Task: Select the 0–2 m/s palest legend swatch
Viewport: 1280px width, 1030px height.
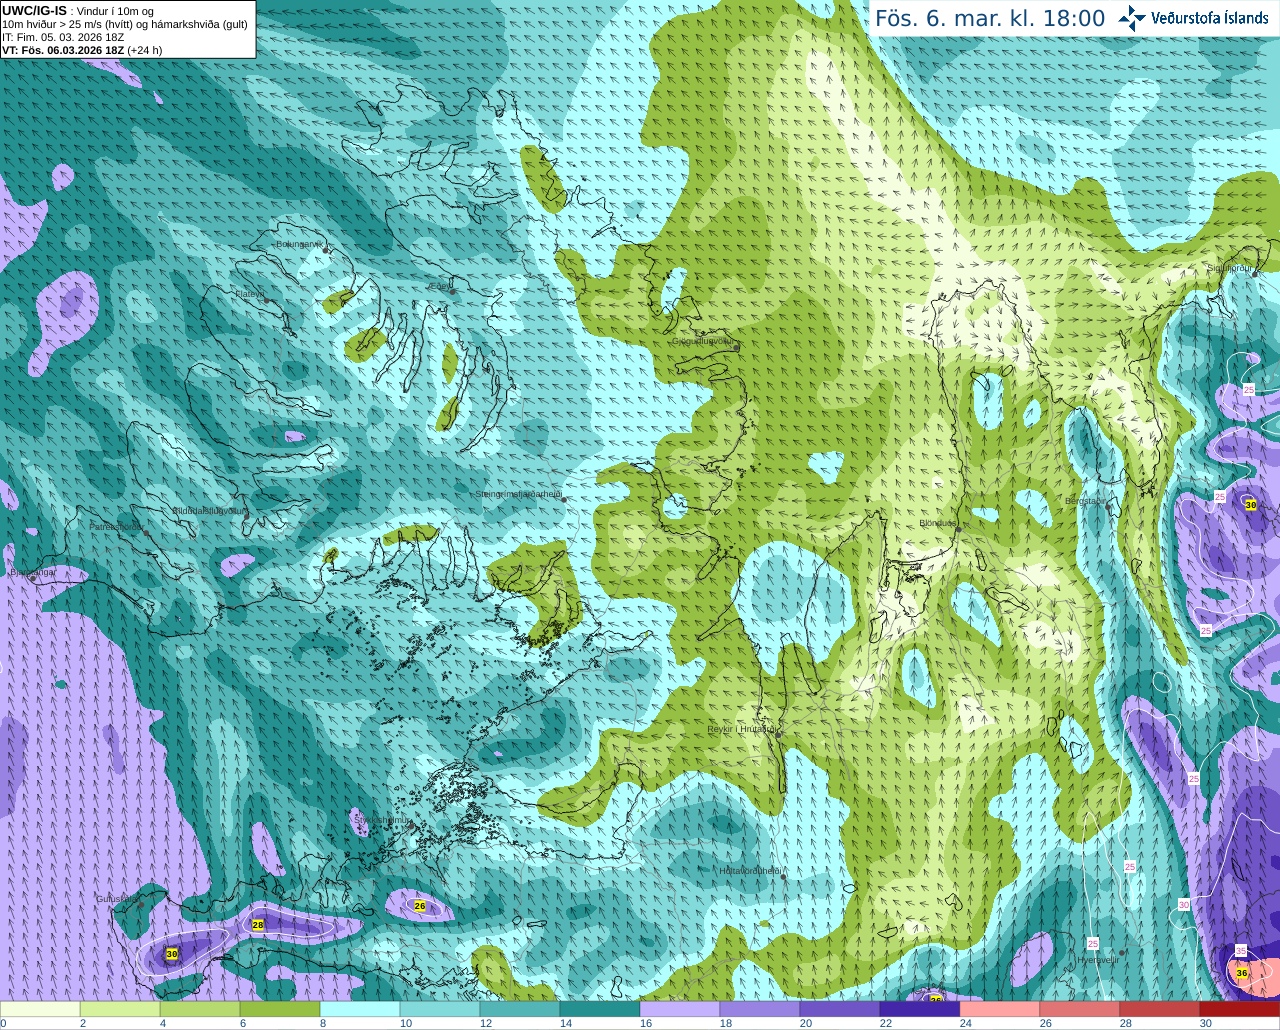Action: click(x=40, y=1009)
